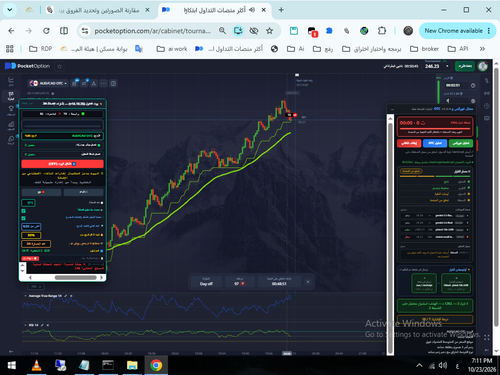Click the three-dots more options chart button
Image resolution: width=500 pixels, height=375 pixels.
pyautogui.click(x=104, y=83)
